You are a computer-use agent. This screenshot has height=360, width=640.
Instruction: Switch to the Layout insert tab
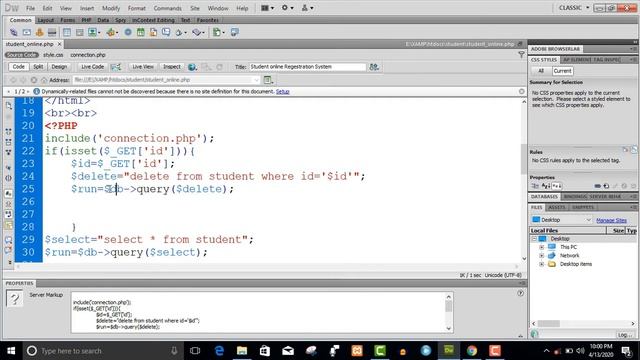click(x=46, y=20)
